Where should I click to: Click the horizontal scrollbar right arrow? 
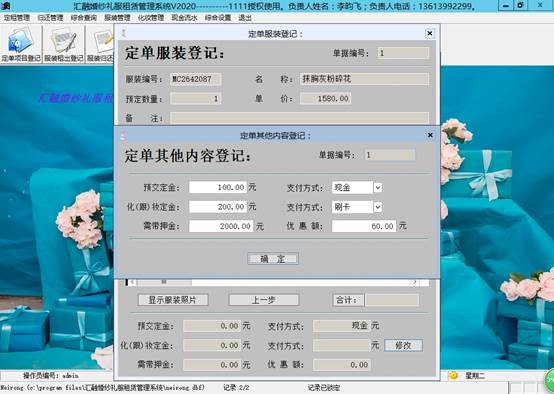pyautogui.click(x=414, y=282)
